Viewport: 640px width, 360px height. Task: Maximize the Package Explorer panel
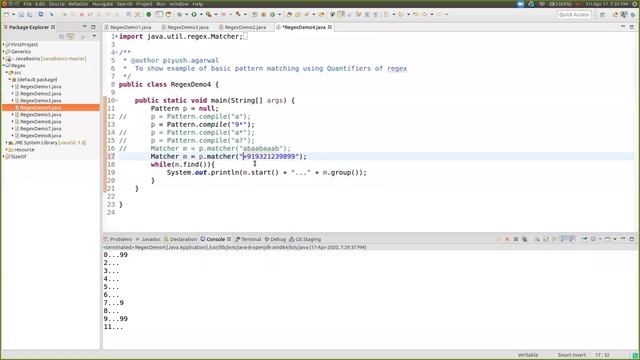pos(93,27)
